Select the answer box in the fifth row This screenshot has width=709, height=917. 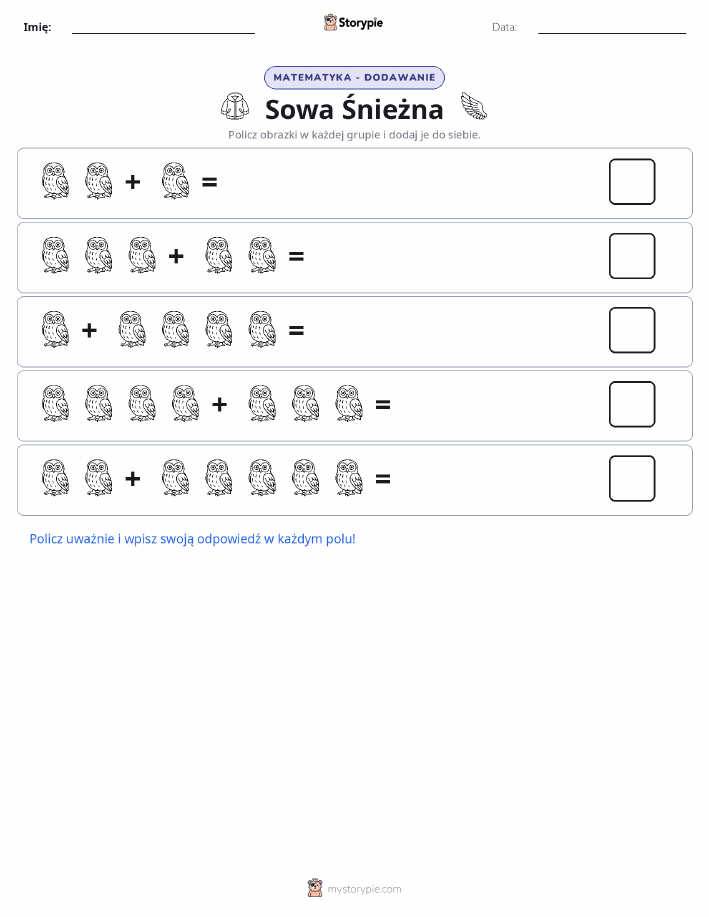[x=632, y=478]
